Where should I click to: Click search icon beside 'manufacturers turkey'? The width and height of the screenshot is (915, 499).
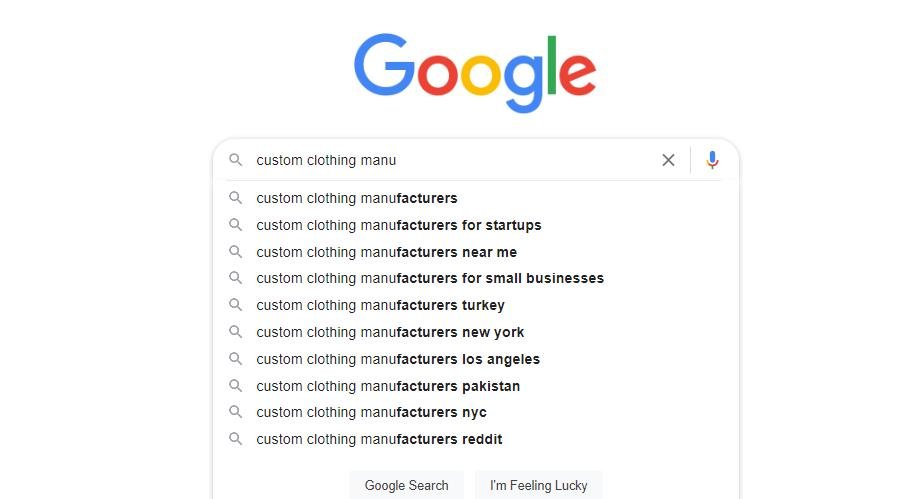pos(236,305)
